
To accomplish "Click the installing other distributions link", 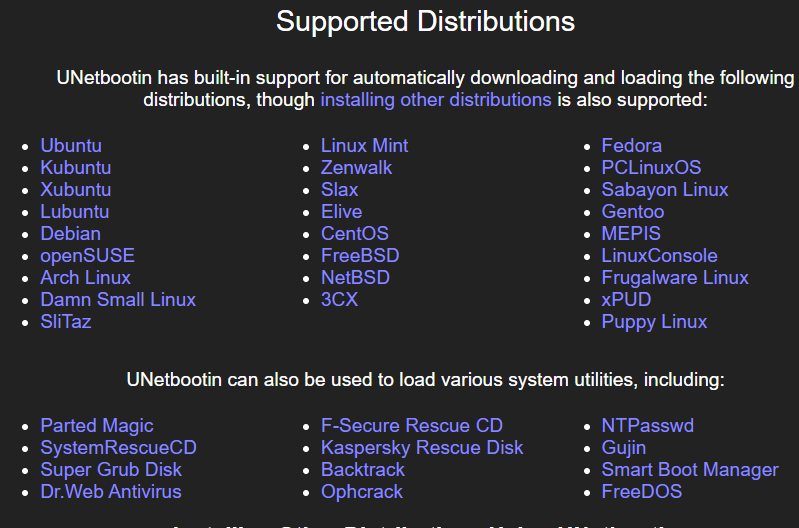I will (x=435, y=100).
